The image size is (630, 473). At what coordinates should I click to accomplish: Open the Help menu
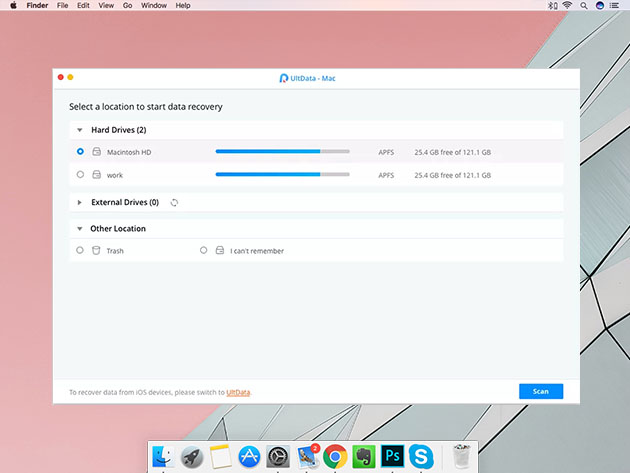click(183, 5)
